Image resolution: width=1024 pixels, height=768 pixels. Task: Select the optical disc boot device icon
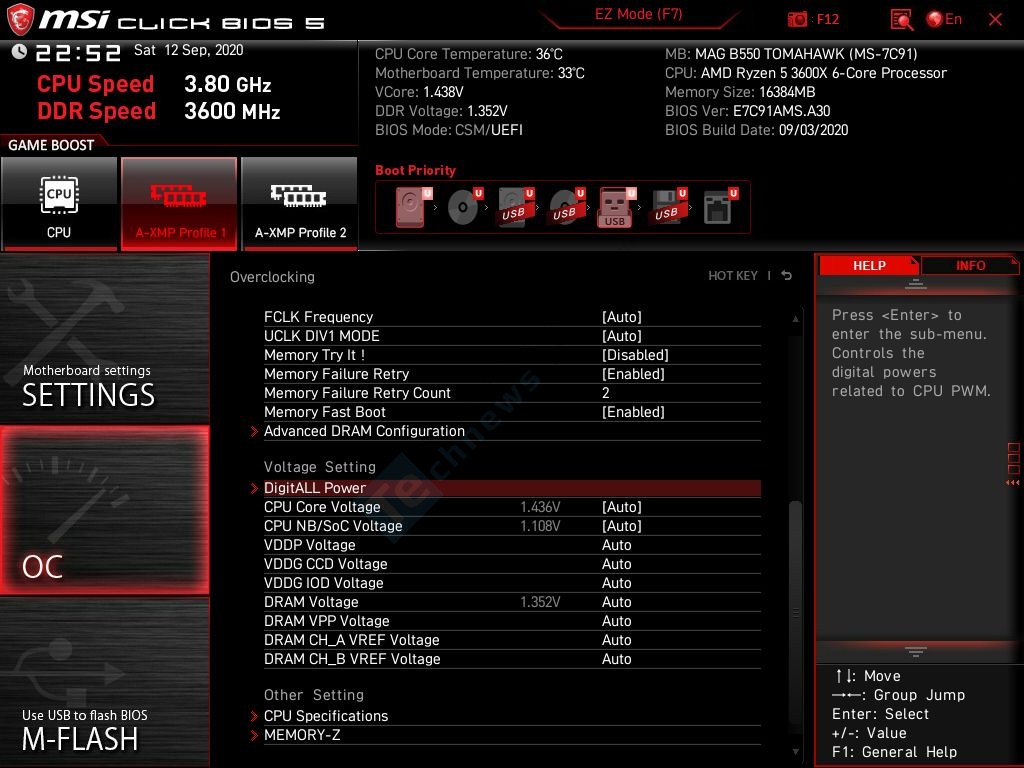pos(464,206)
